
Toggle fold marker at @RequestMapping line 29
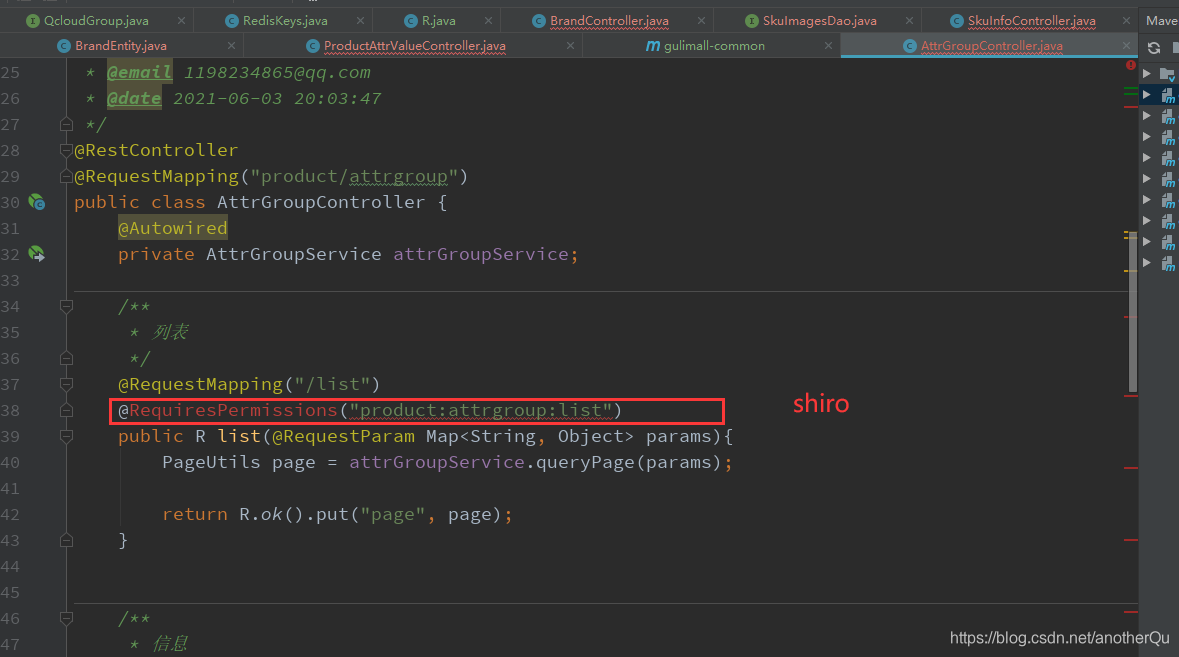click(66, 177)
